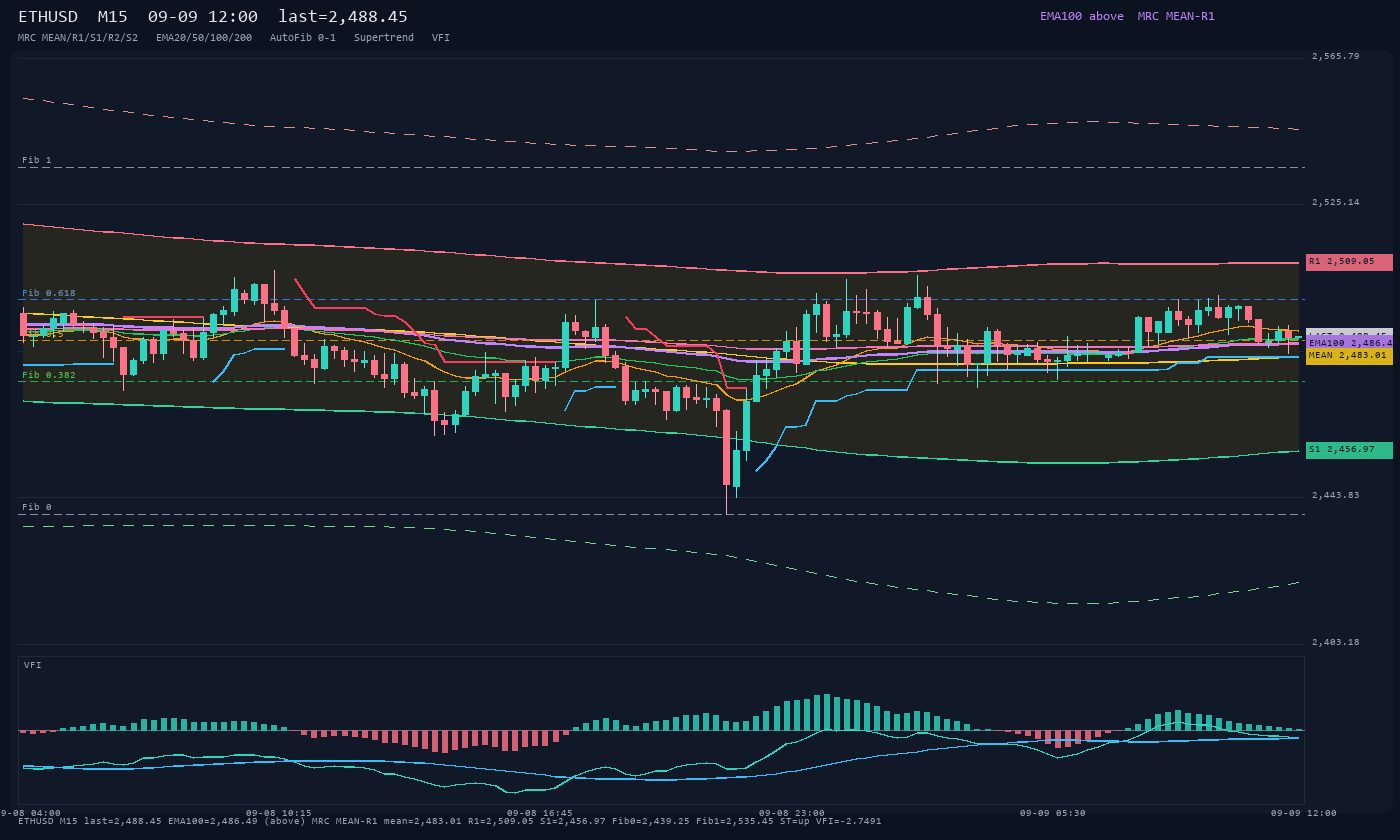Click the R1 2,509.05 price tag
Image resolution: width=1400 pixels, height=840 pixels.
pyautogui.click(x=1349, y=262)
